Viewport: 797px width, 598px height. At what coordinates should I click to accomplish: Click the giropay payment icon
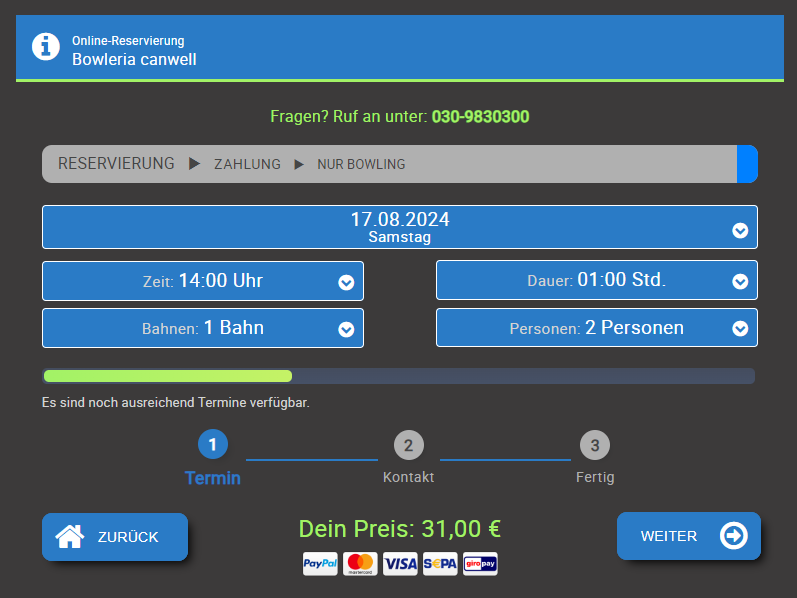point(480,564)
